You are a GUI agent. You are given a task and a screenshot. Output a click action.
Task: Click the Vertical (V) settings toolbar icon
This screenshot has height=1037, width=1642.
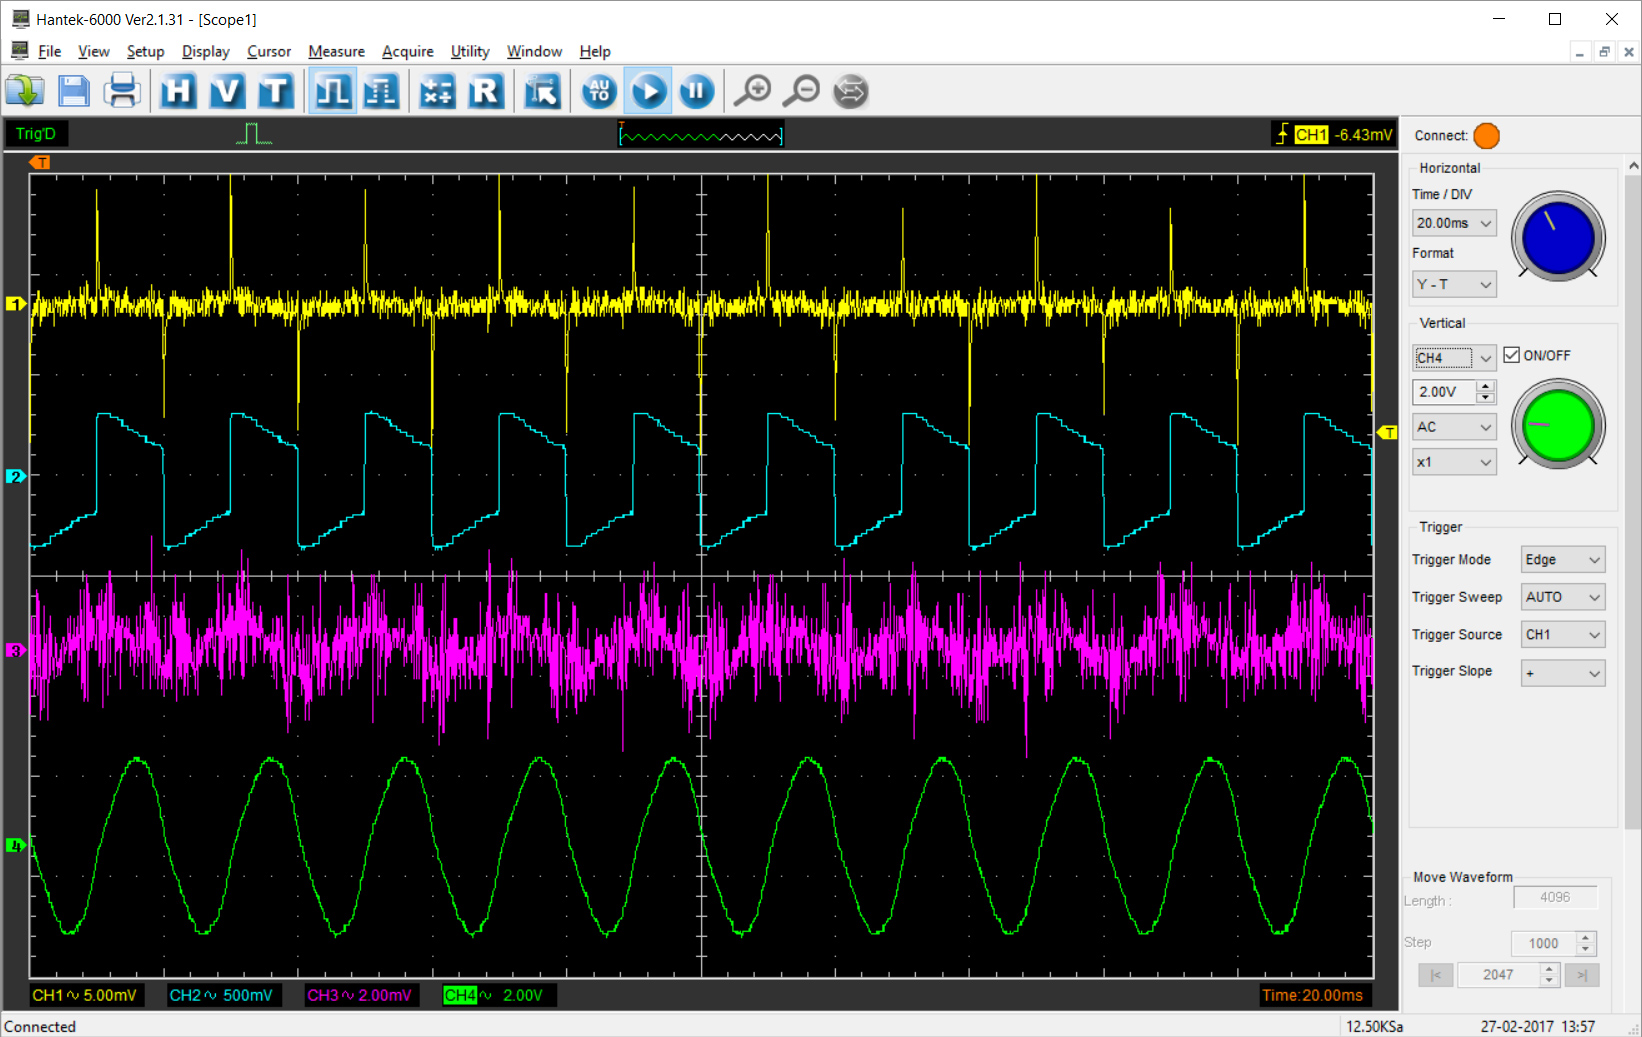227,92
